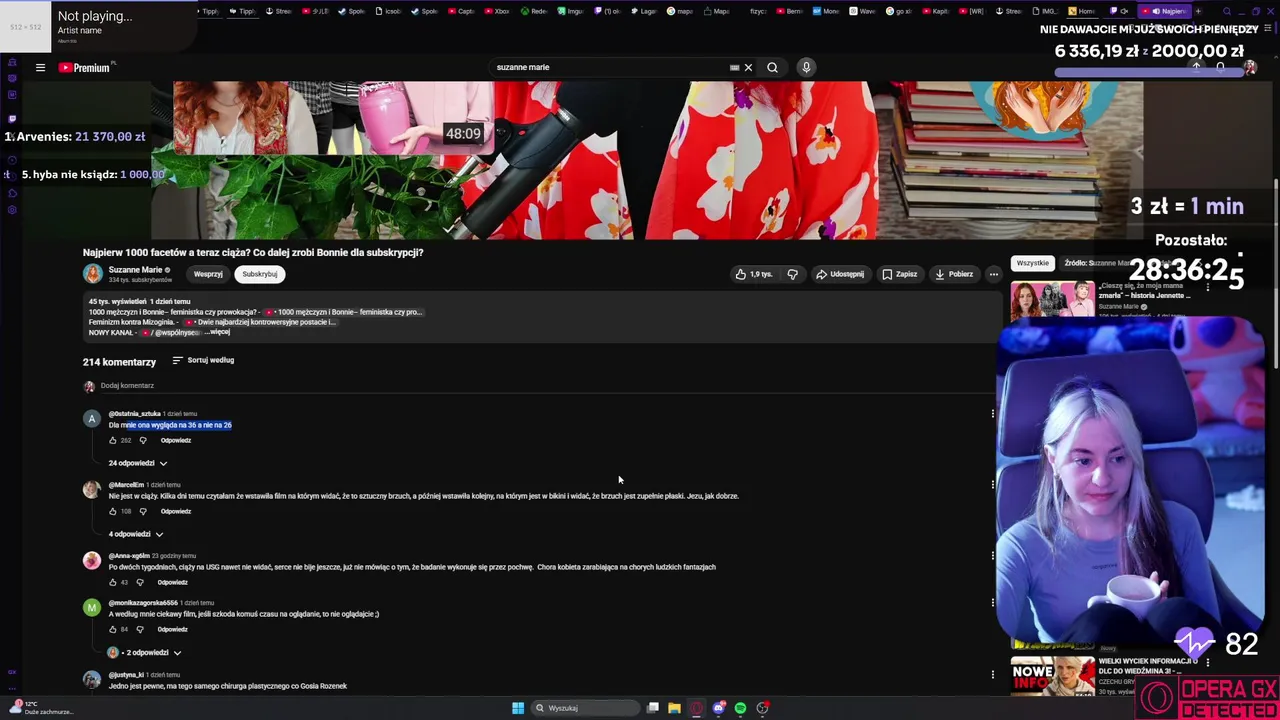Open the weather widget showing 12°C

(40, 708)
